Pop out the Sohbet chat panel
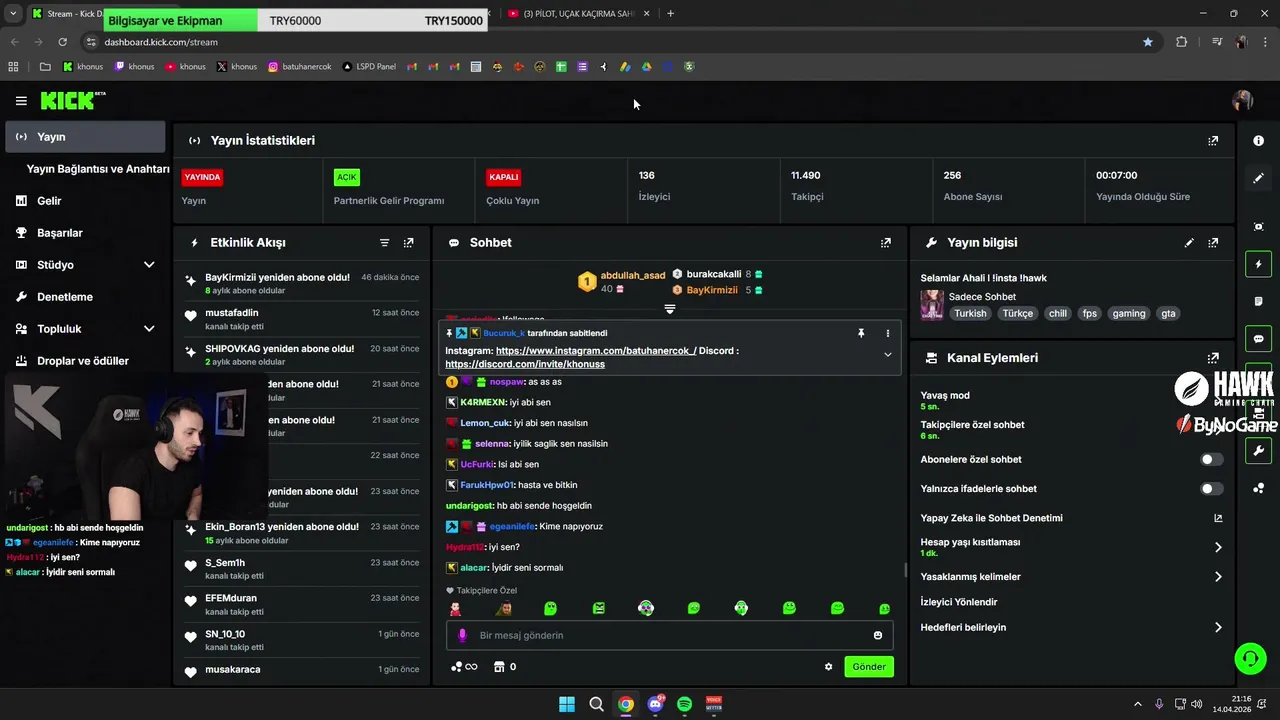 [x=886, y=243]
